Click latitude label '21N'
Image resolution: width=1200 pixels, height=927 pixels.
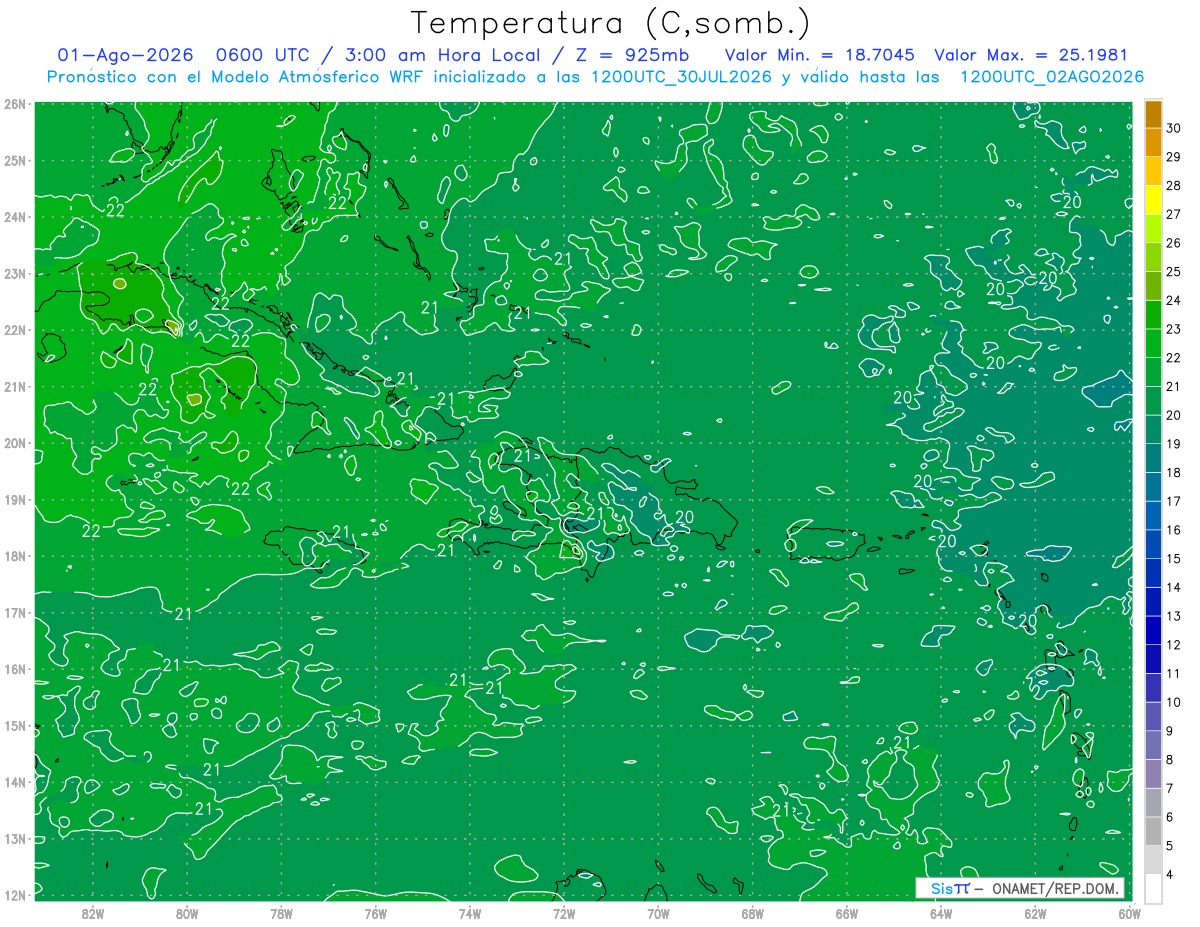(15, 387)
